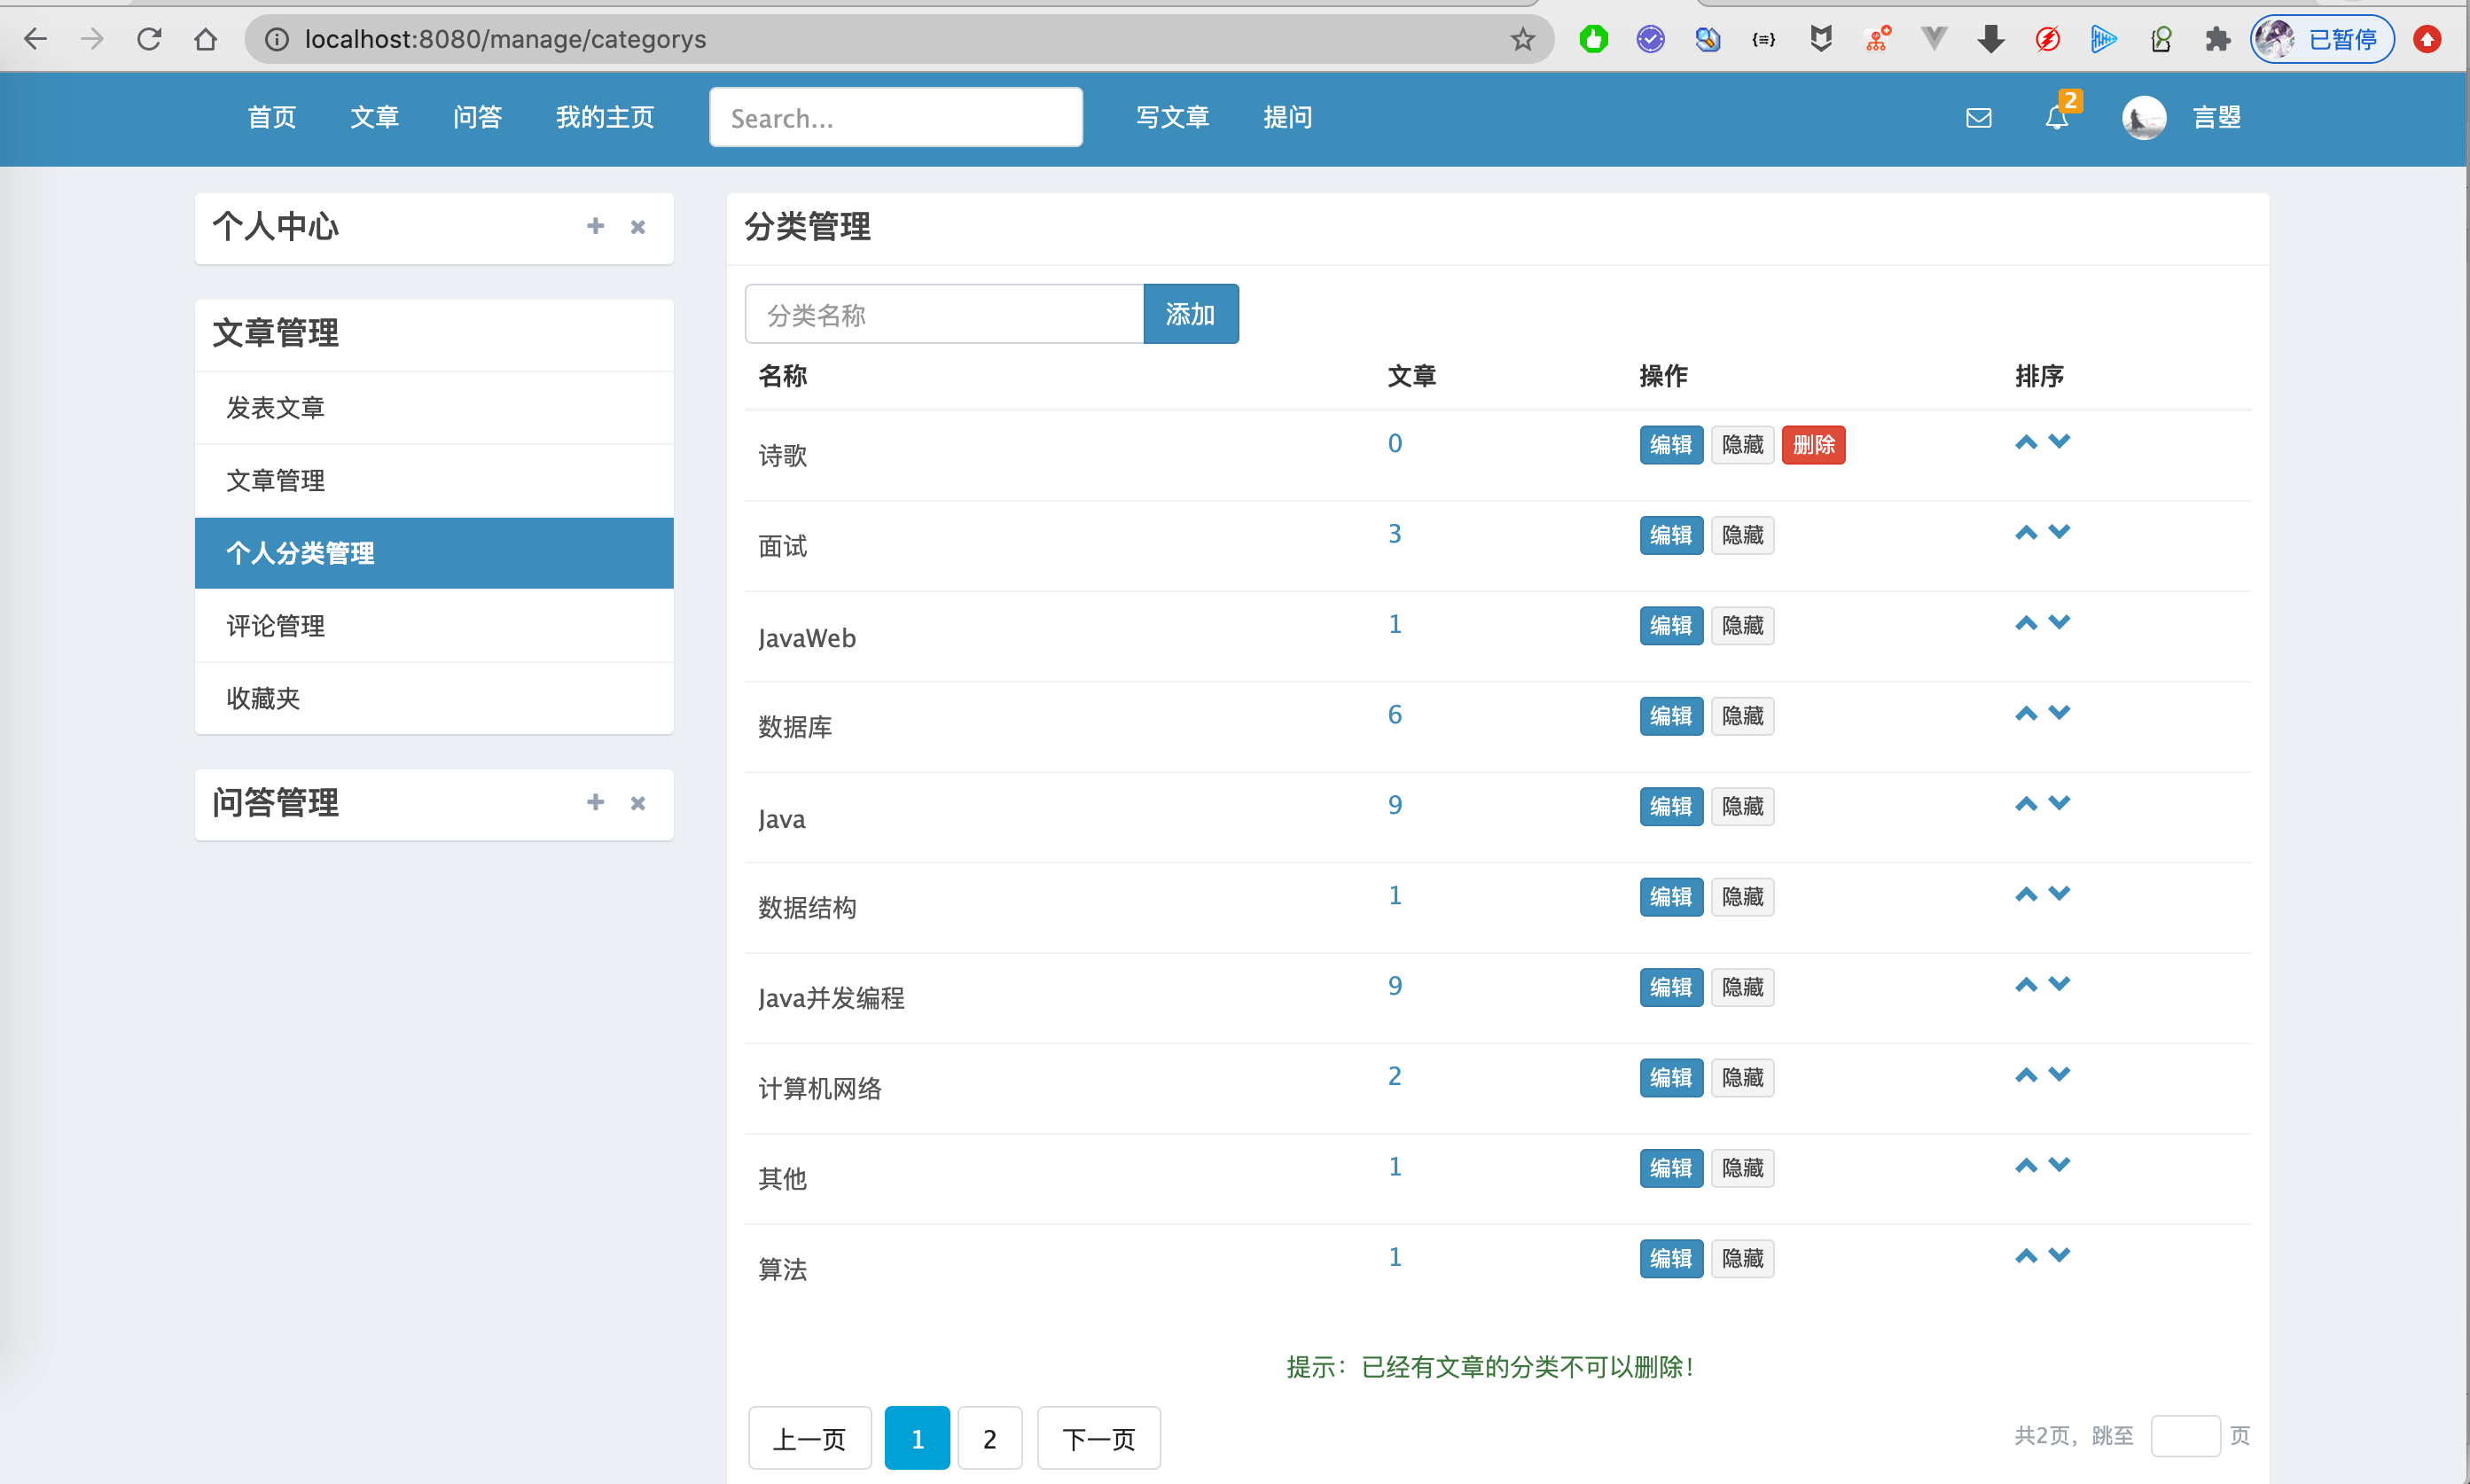Viewport: 2470px width, 1484px height.
Task: Expand the 个人中心 panel with the plus
Action: (595, 227)
